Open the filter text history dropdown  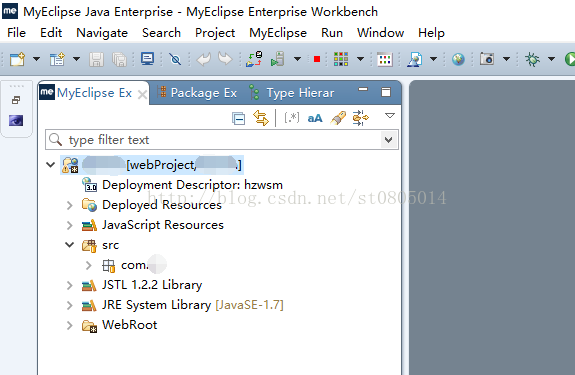coord(388,140)
